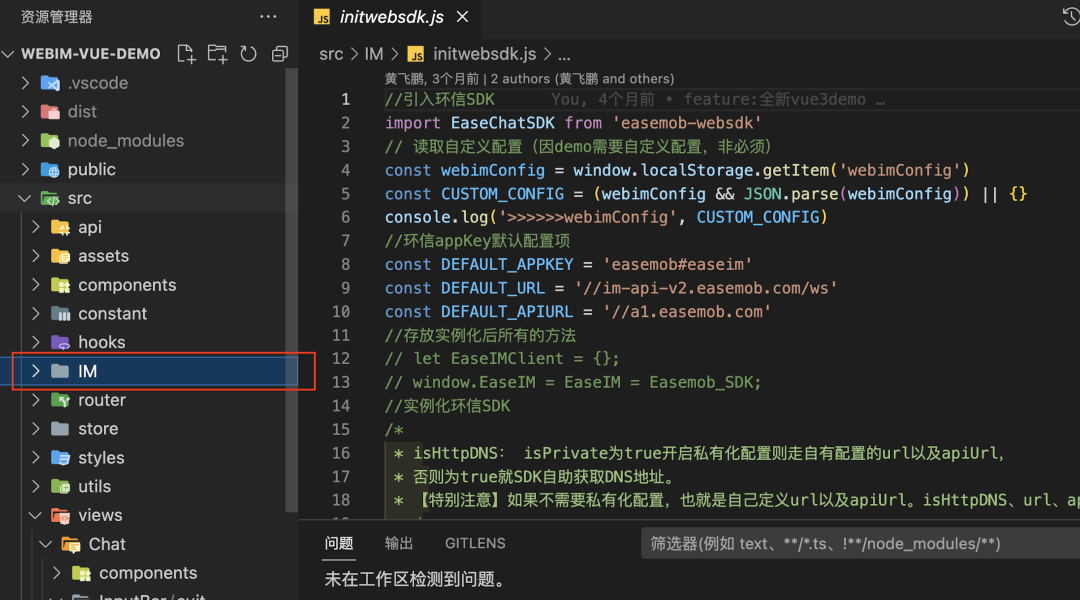Image resolution: width=1080 pixels, height=600 pixels.
Task: Open explorer more actions ellipsis menu
Action: click(268, 17)
